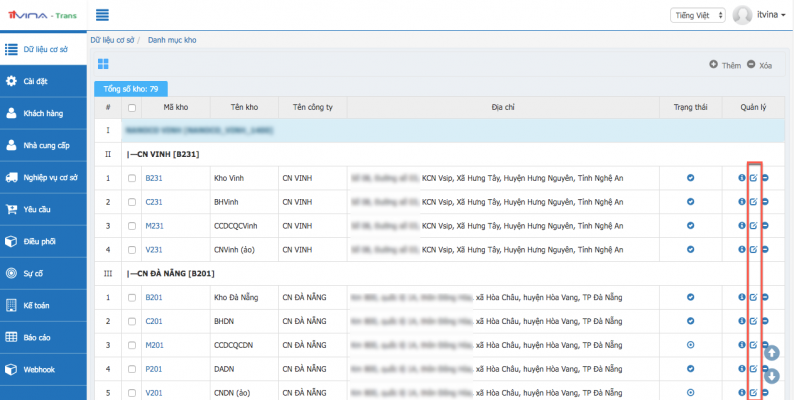Click edit icon for Kho Đà Nẵng row

click(753, 298)
